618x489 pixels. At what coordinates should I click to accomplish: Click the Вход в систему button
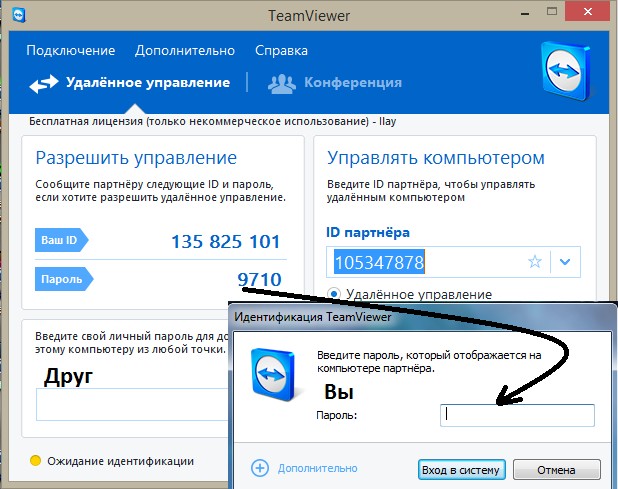pos(461,470)
